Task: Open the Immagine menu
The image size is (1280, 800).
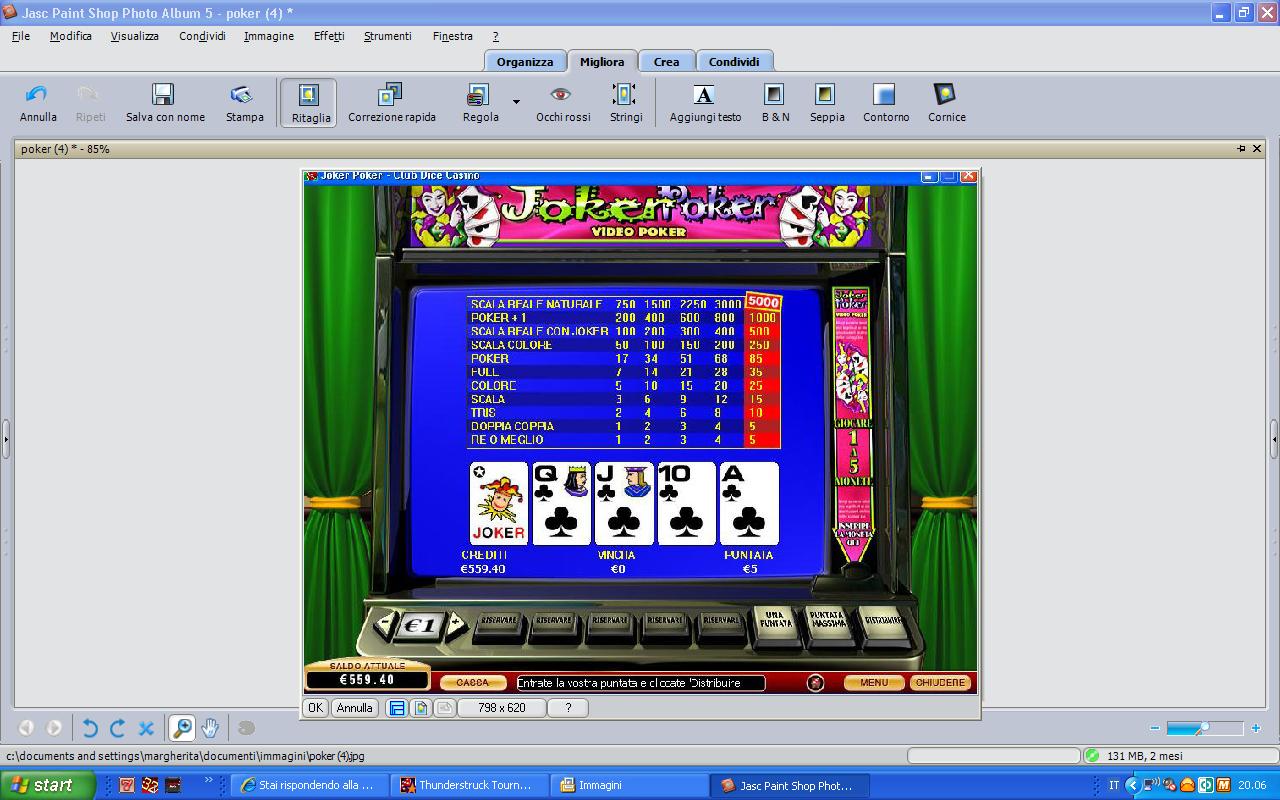Action: click(x=269, y=36)
